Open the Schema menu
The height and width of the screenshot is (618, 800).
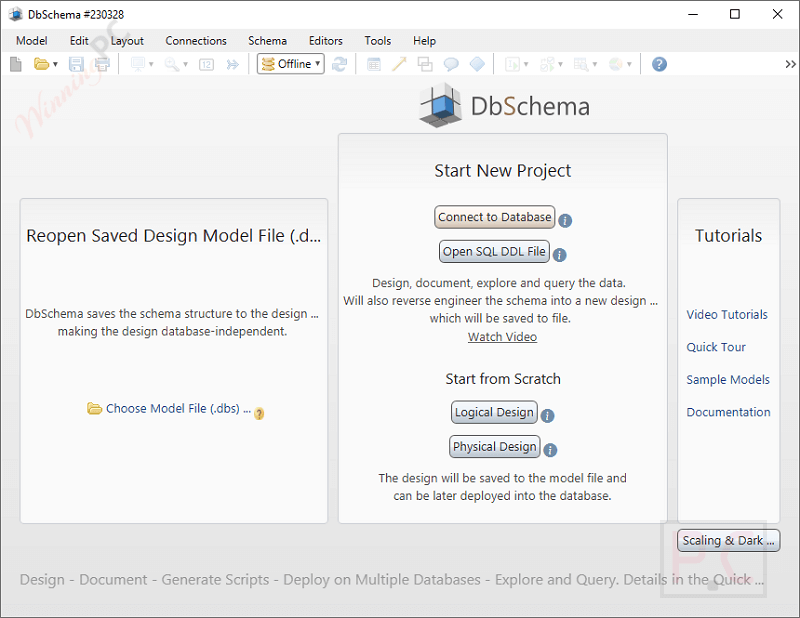(x=267, y=41)
